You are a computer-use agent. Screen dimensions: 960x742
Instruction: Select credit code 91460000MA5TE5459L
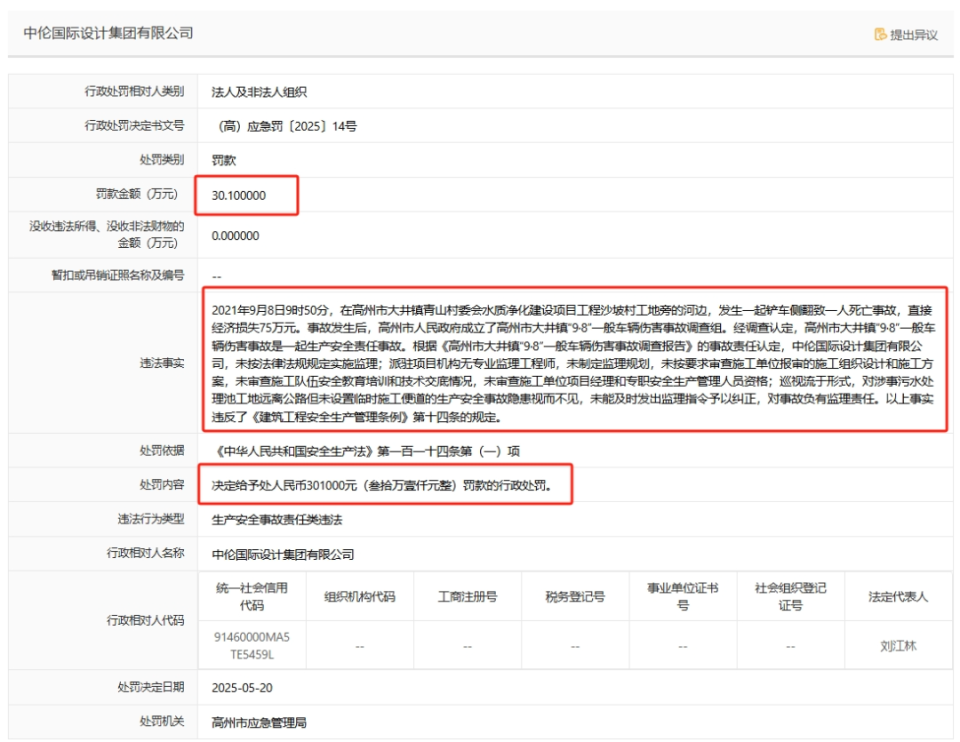(252, 646)
